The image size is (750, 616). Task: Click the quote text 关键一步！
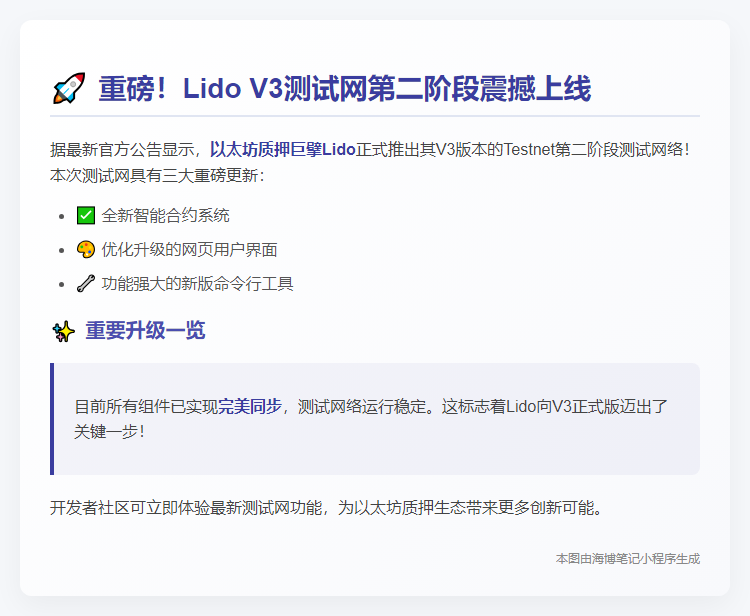point(110,431)
